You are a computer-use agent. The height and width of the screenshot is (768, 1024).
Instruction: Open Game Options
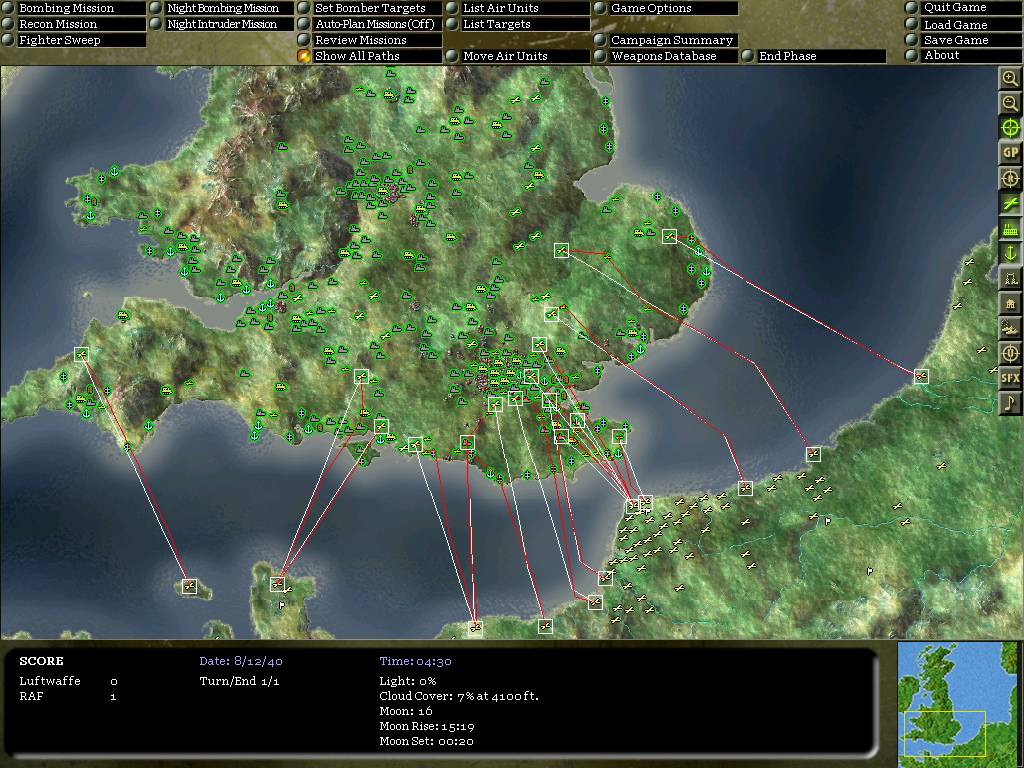665,8
